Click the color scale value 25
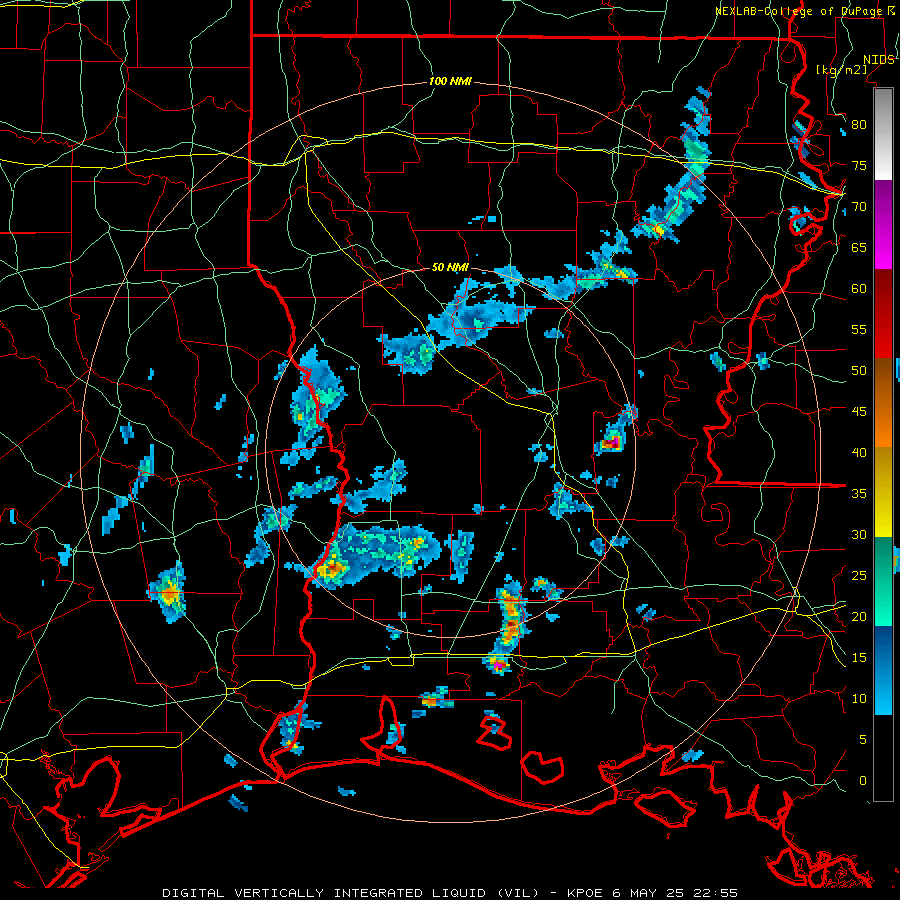Screen dimensions: 900x900 pyautogui.click(x=859, y=576)
